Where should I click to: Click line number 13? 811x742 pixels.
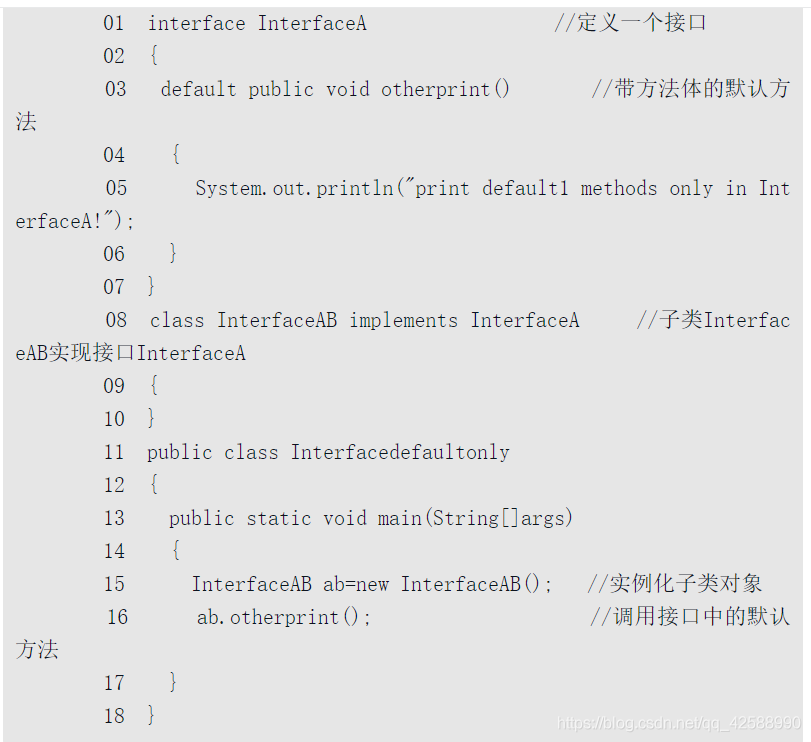click(114, 518)
